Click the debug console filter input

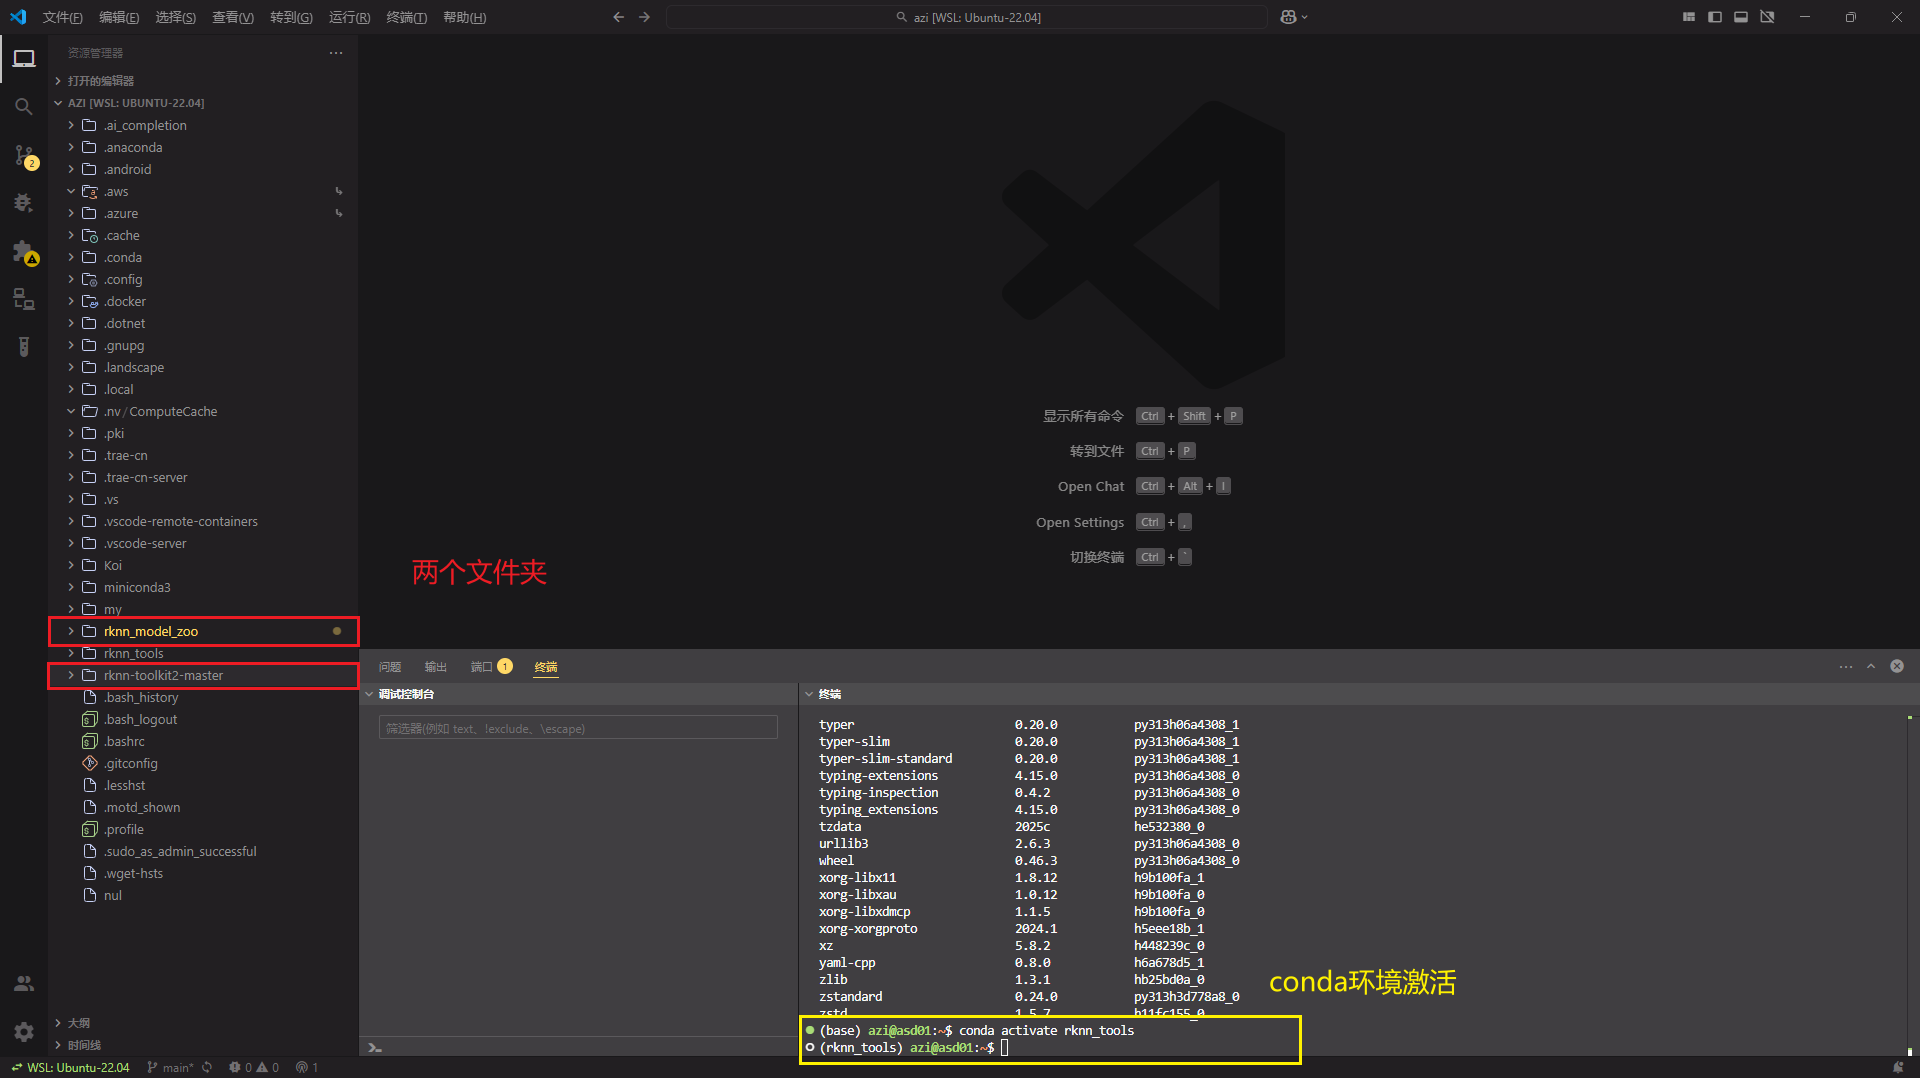(x=578, y=728)
